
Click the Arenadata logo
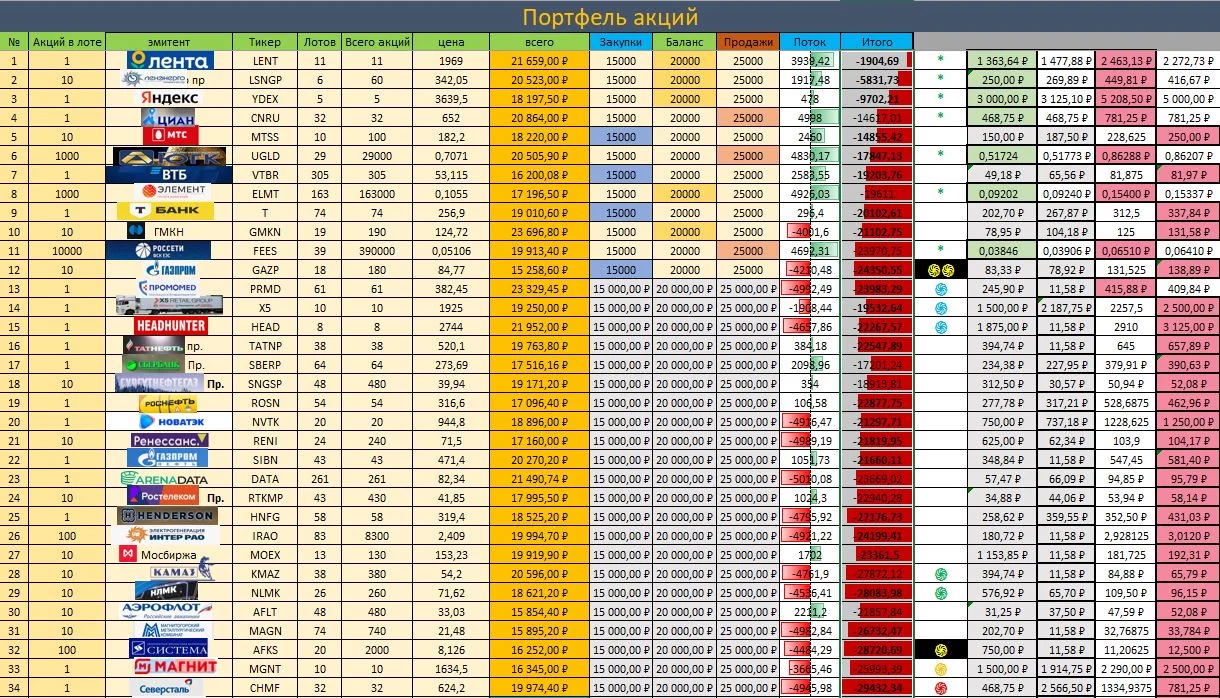(165, 478)
